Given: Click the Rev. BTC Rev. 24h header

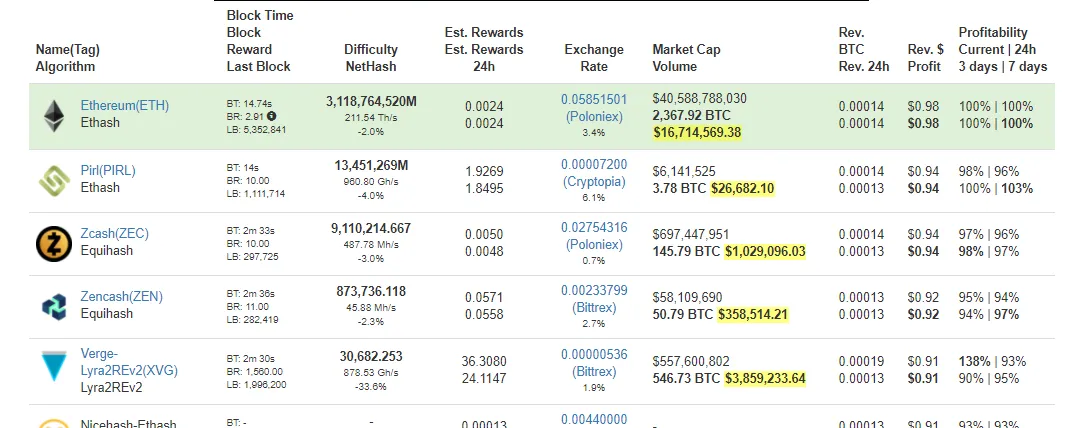Looking at the screenshot, I should [864, 50].
